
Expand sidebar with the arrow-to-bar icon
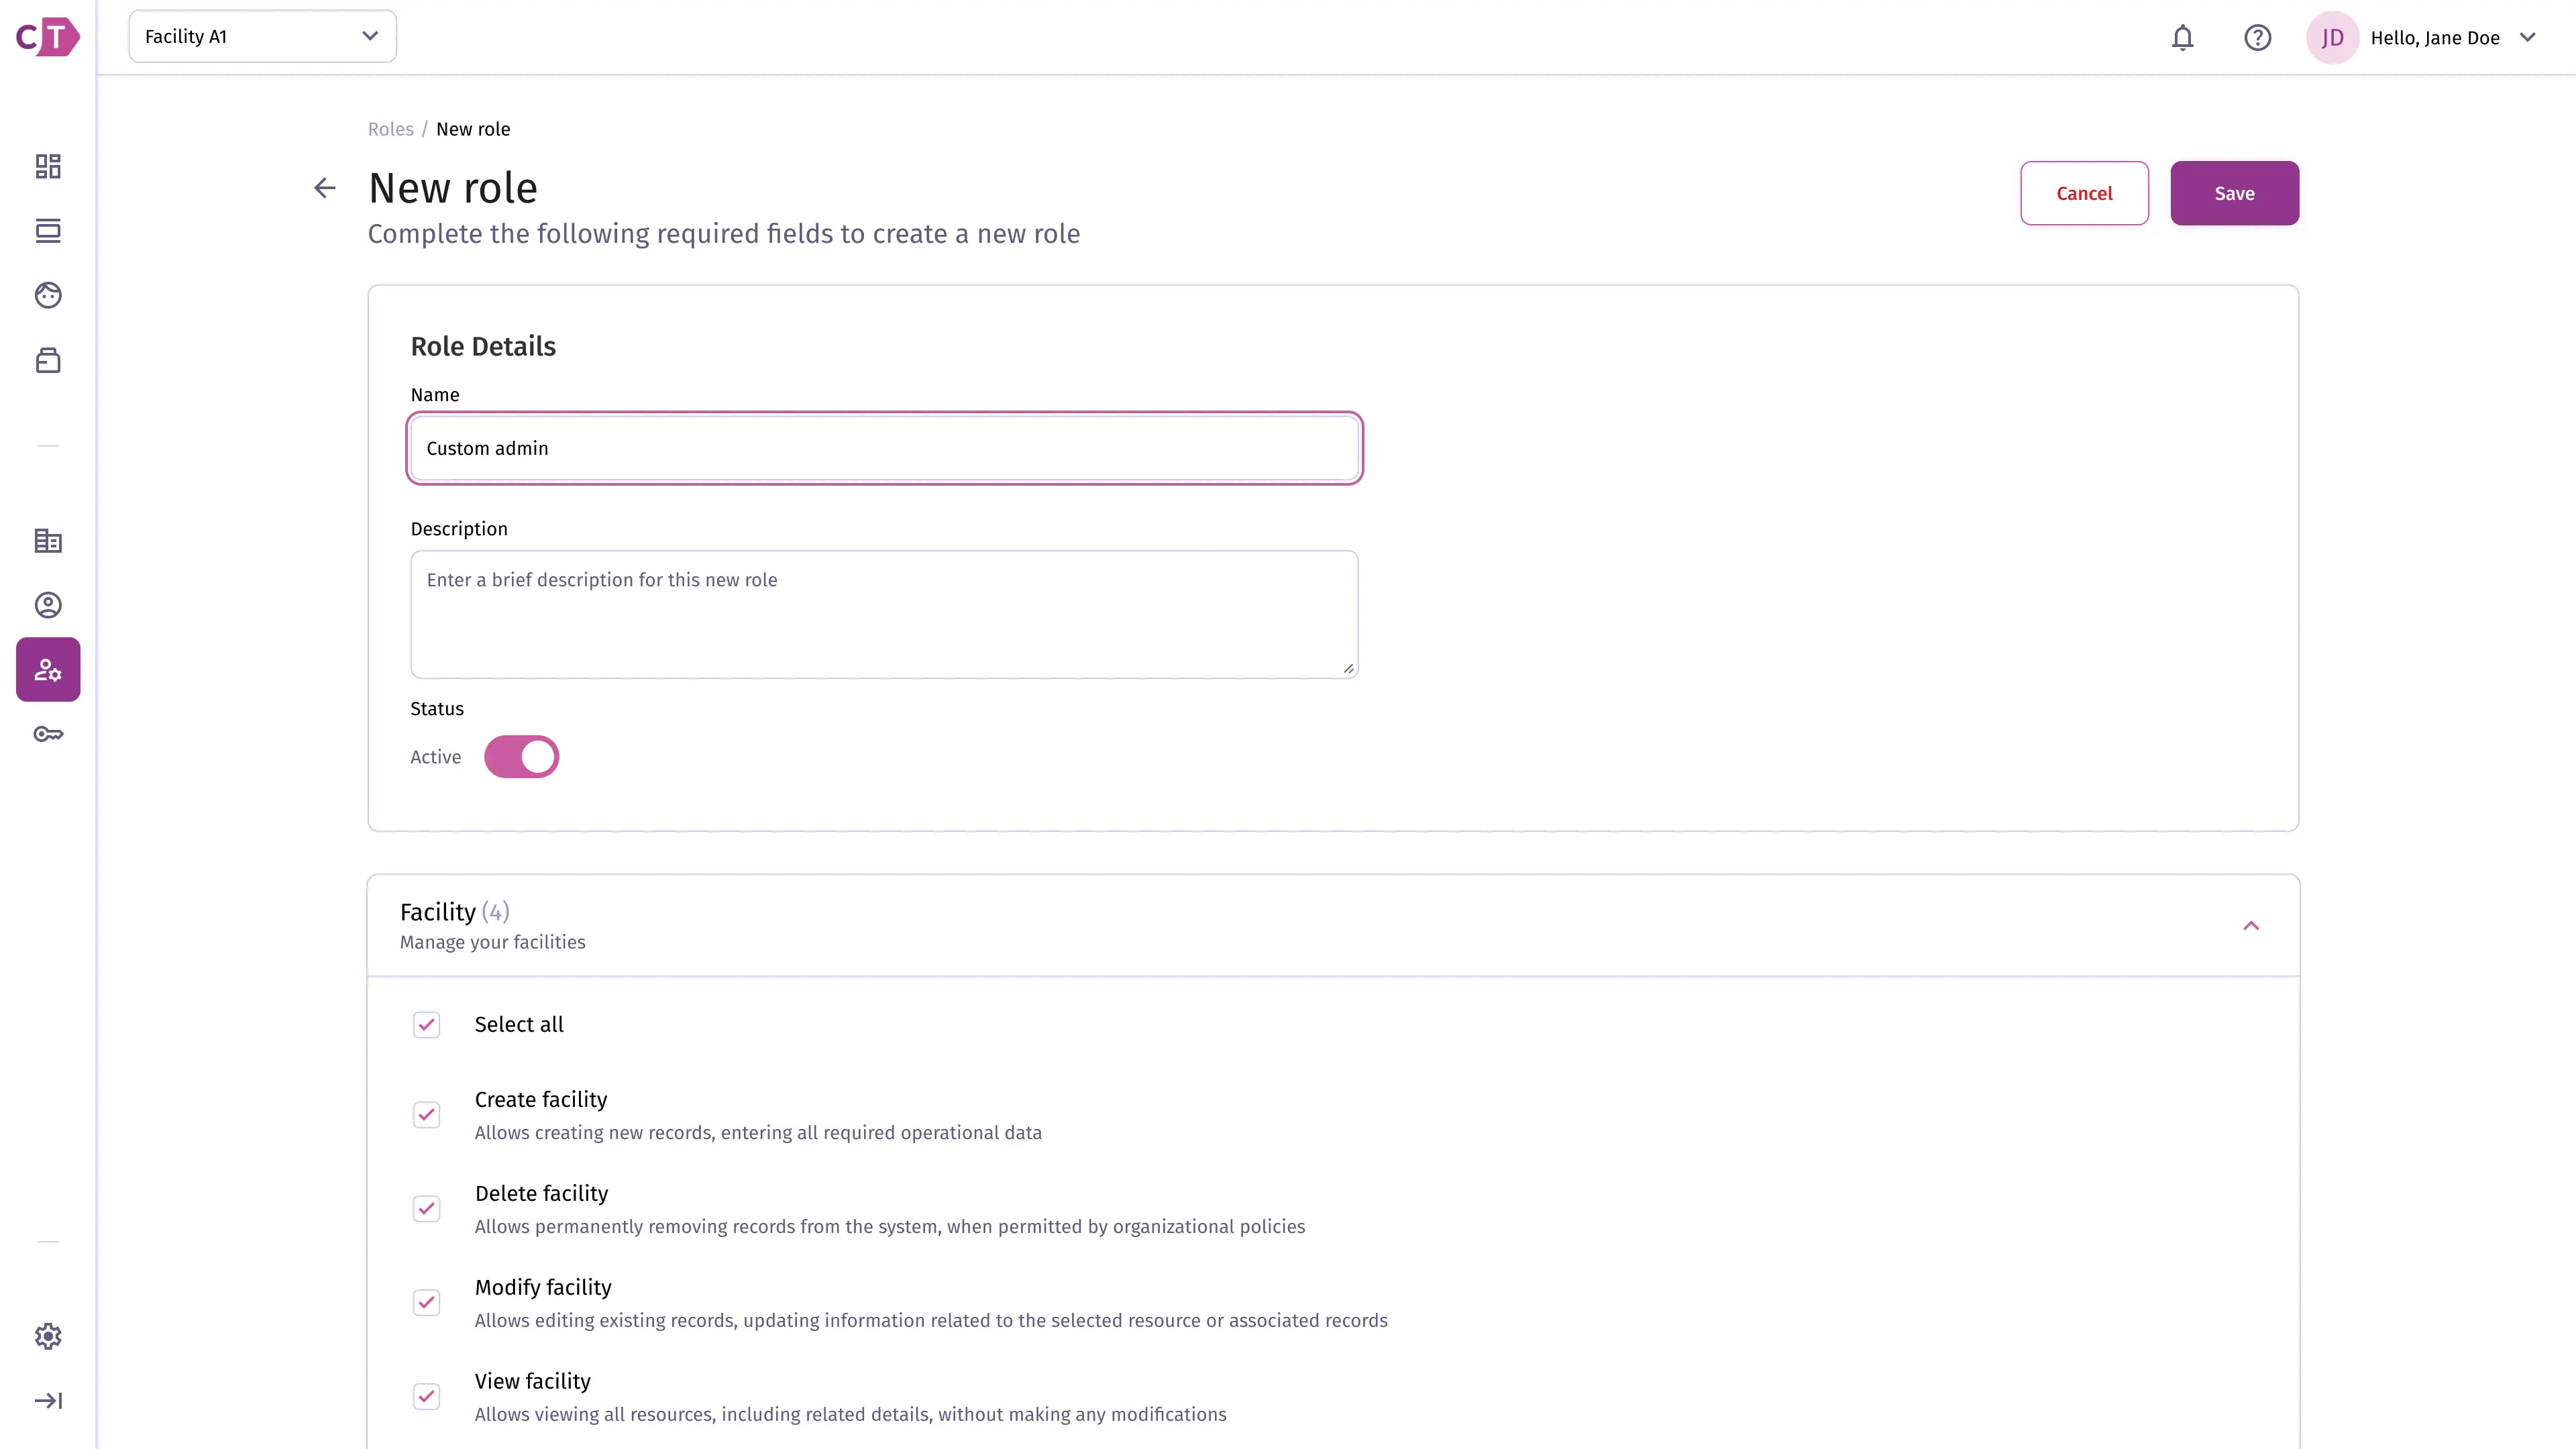tap(48, 1401)
